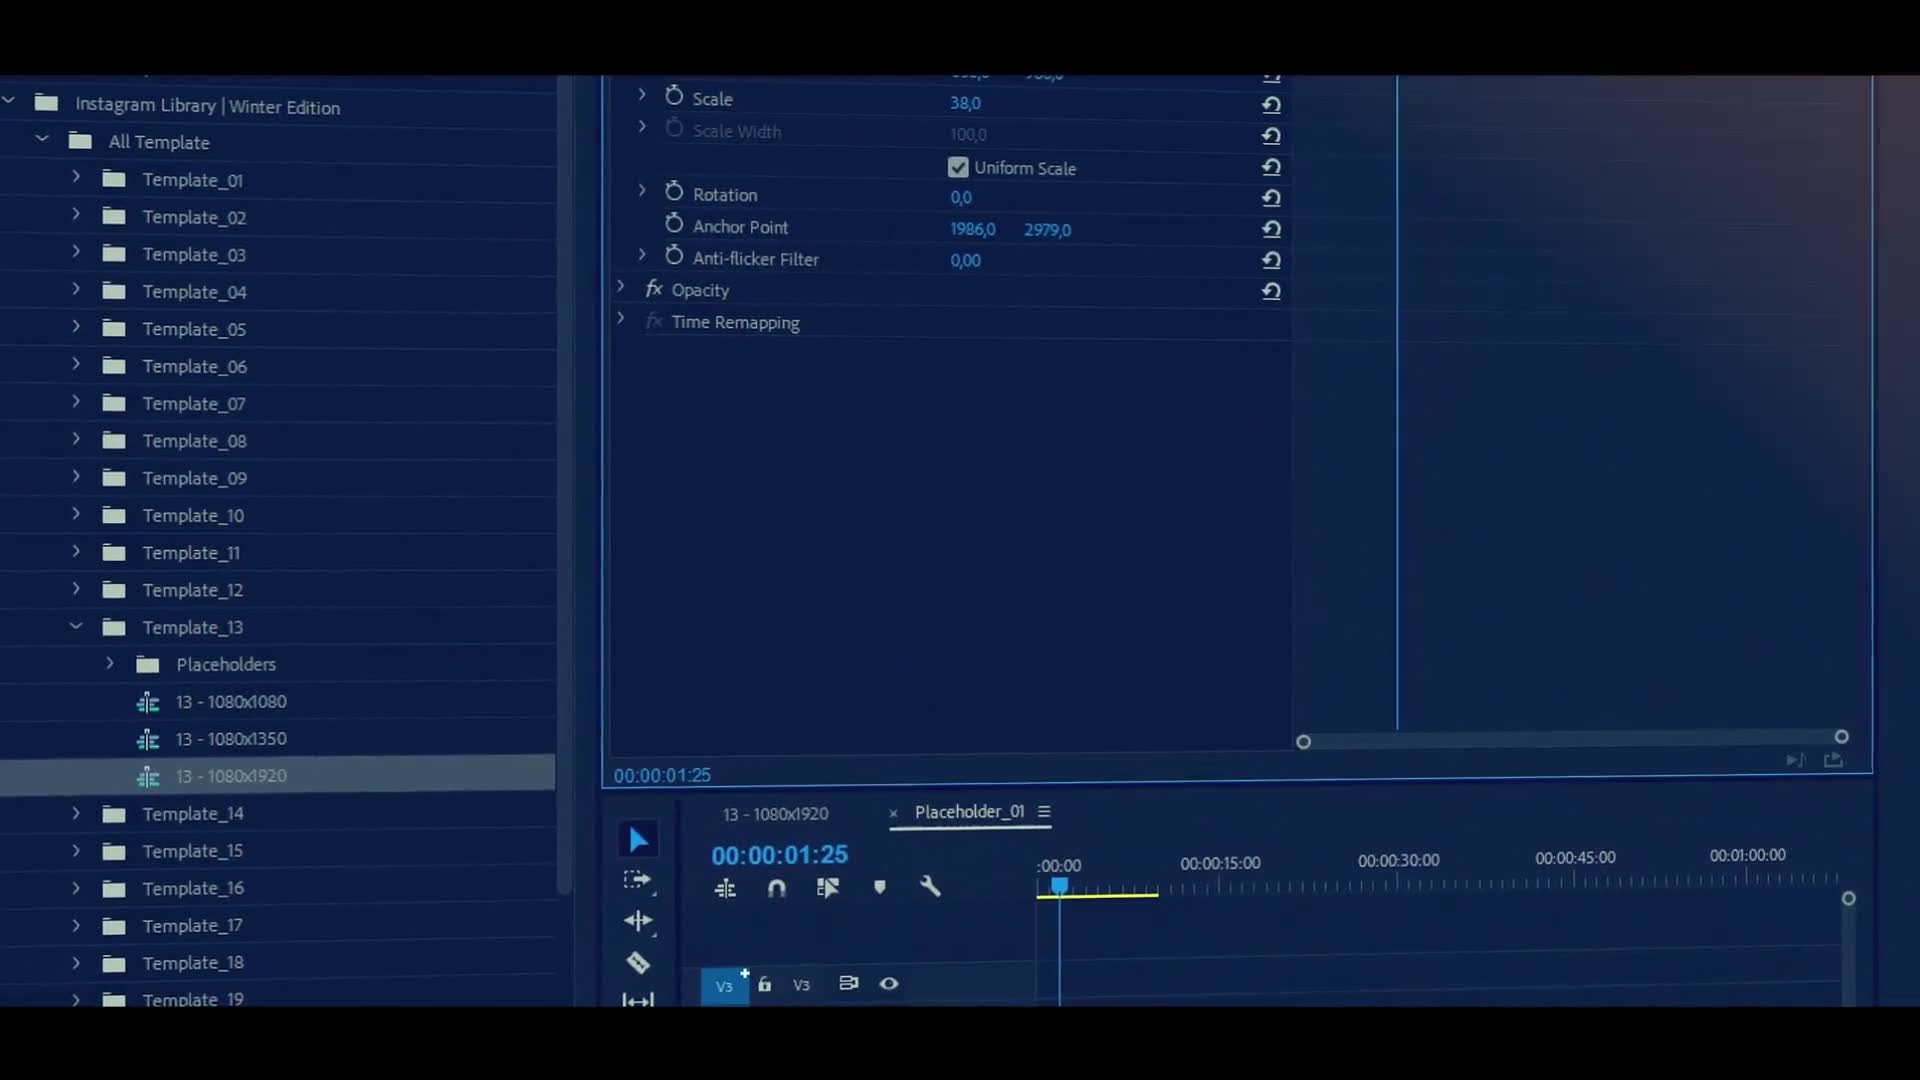1920x1080 pixels.
Task: Click V3 source patching button
Action: coord(725,986)
